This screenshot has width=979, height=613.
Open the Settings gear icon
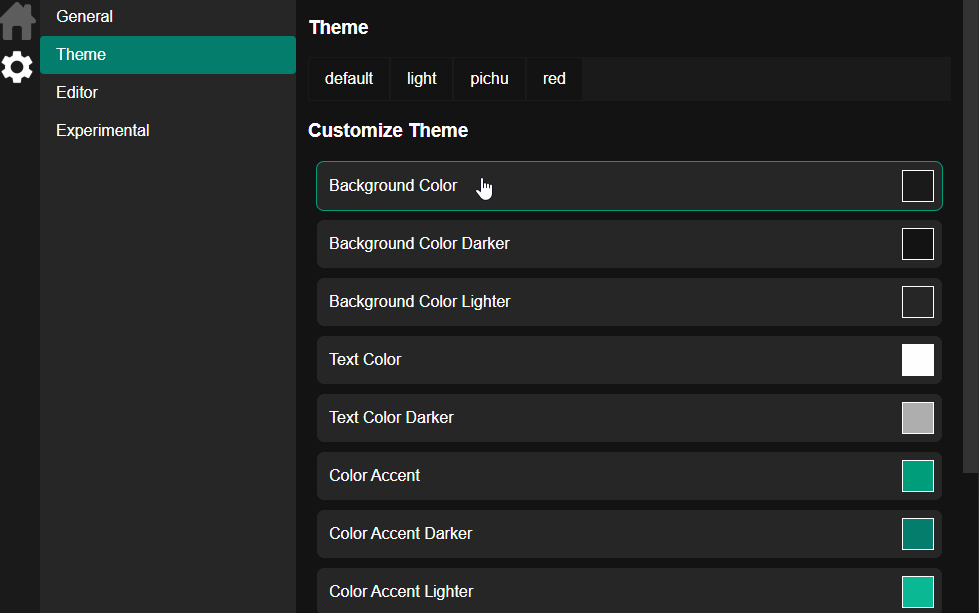17,67
